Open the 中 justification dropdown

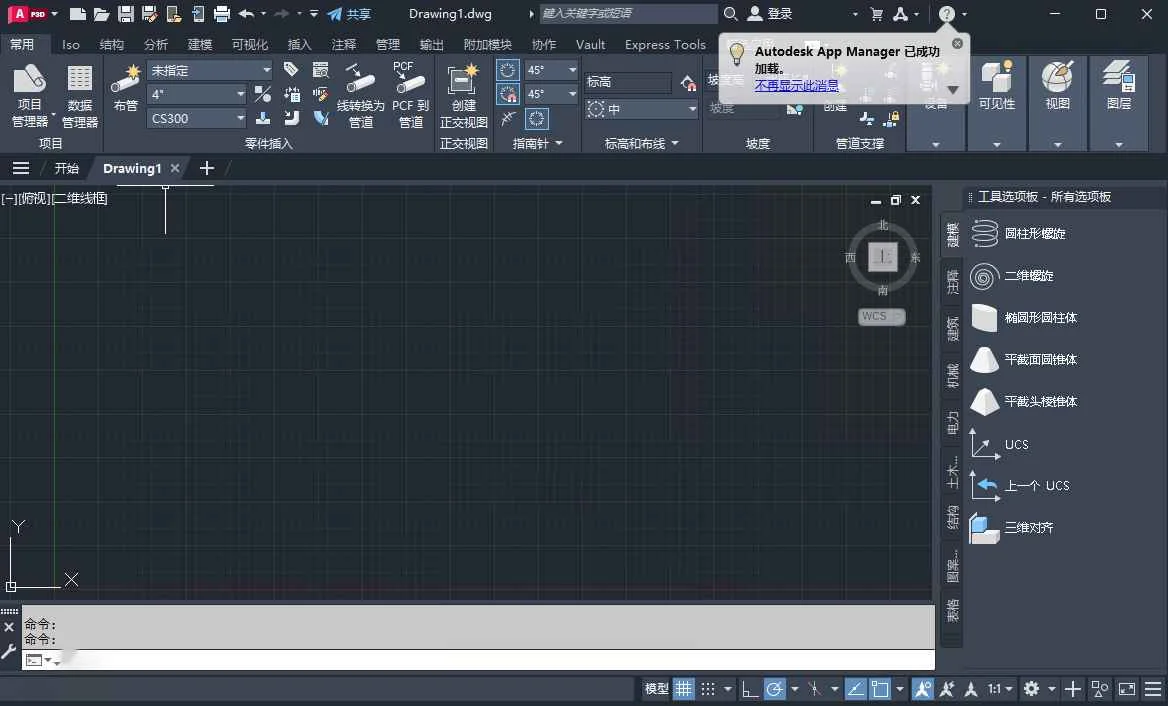(641, 109)
